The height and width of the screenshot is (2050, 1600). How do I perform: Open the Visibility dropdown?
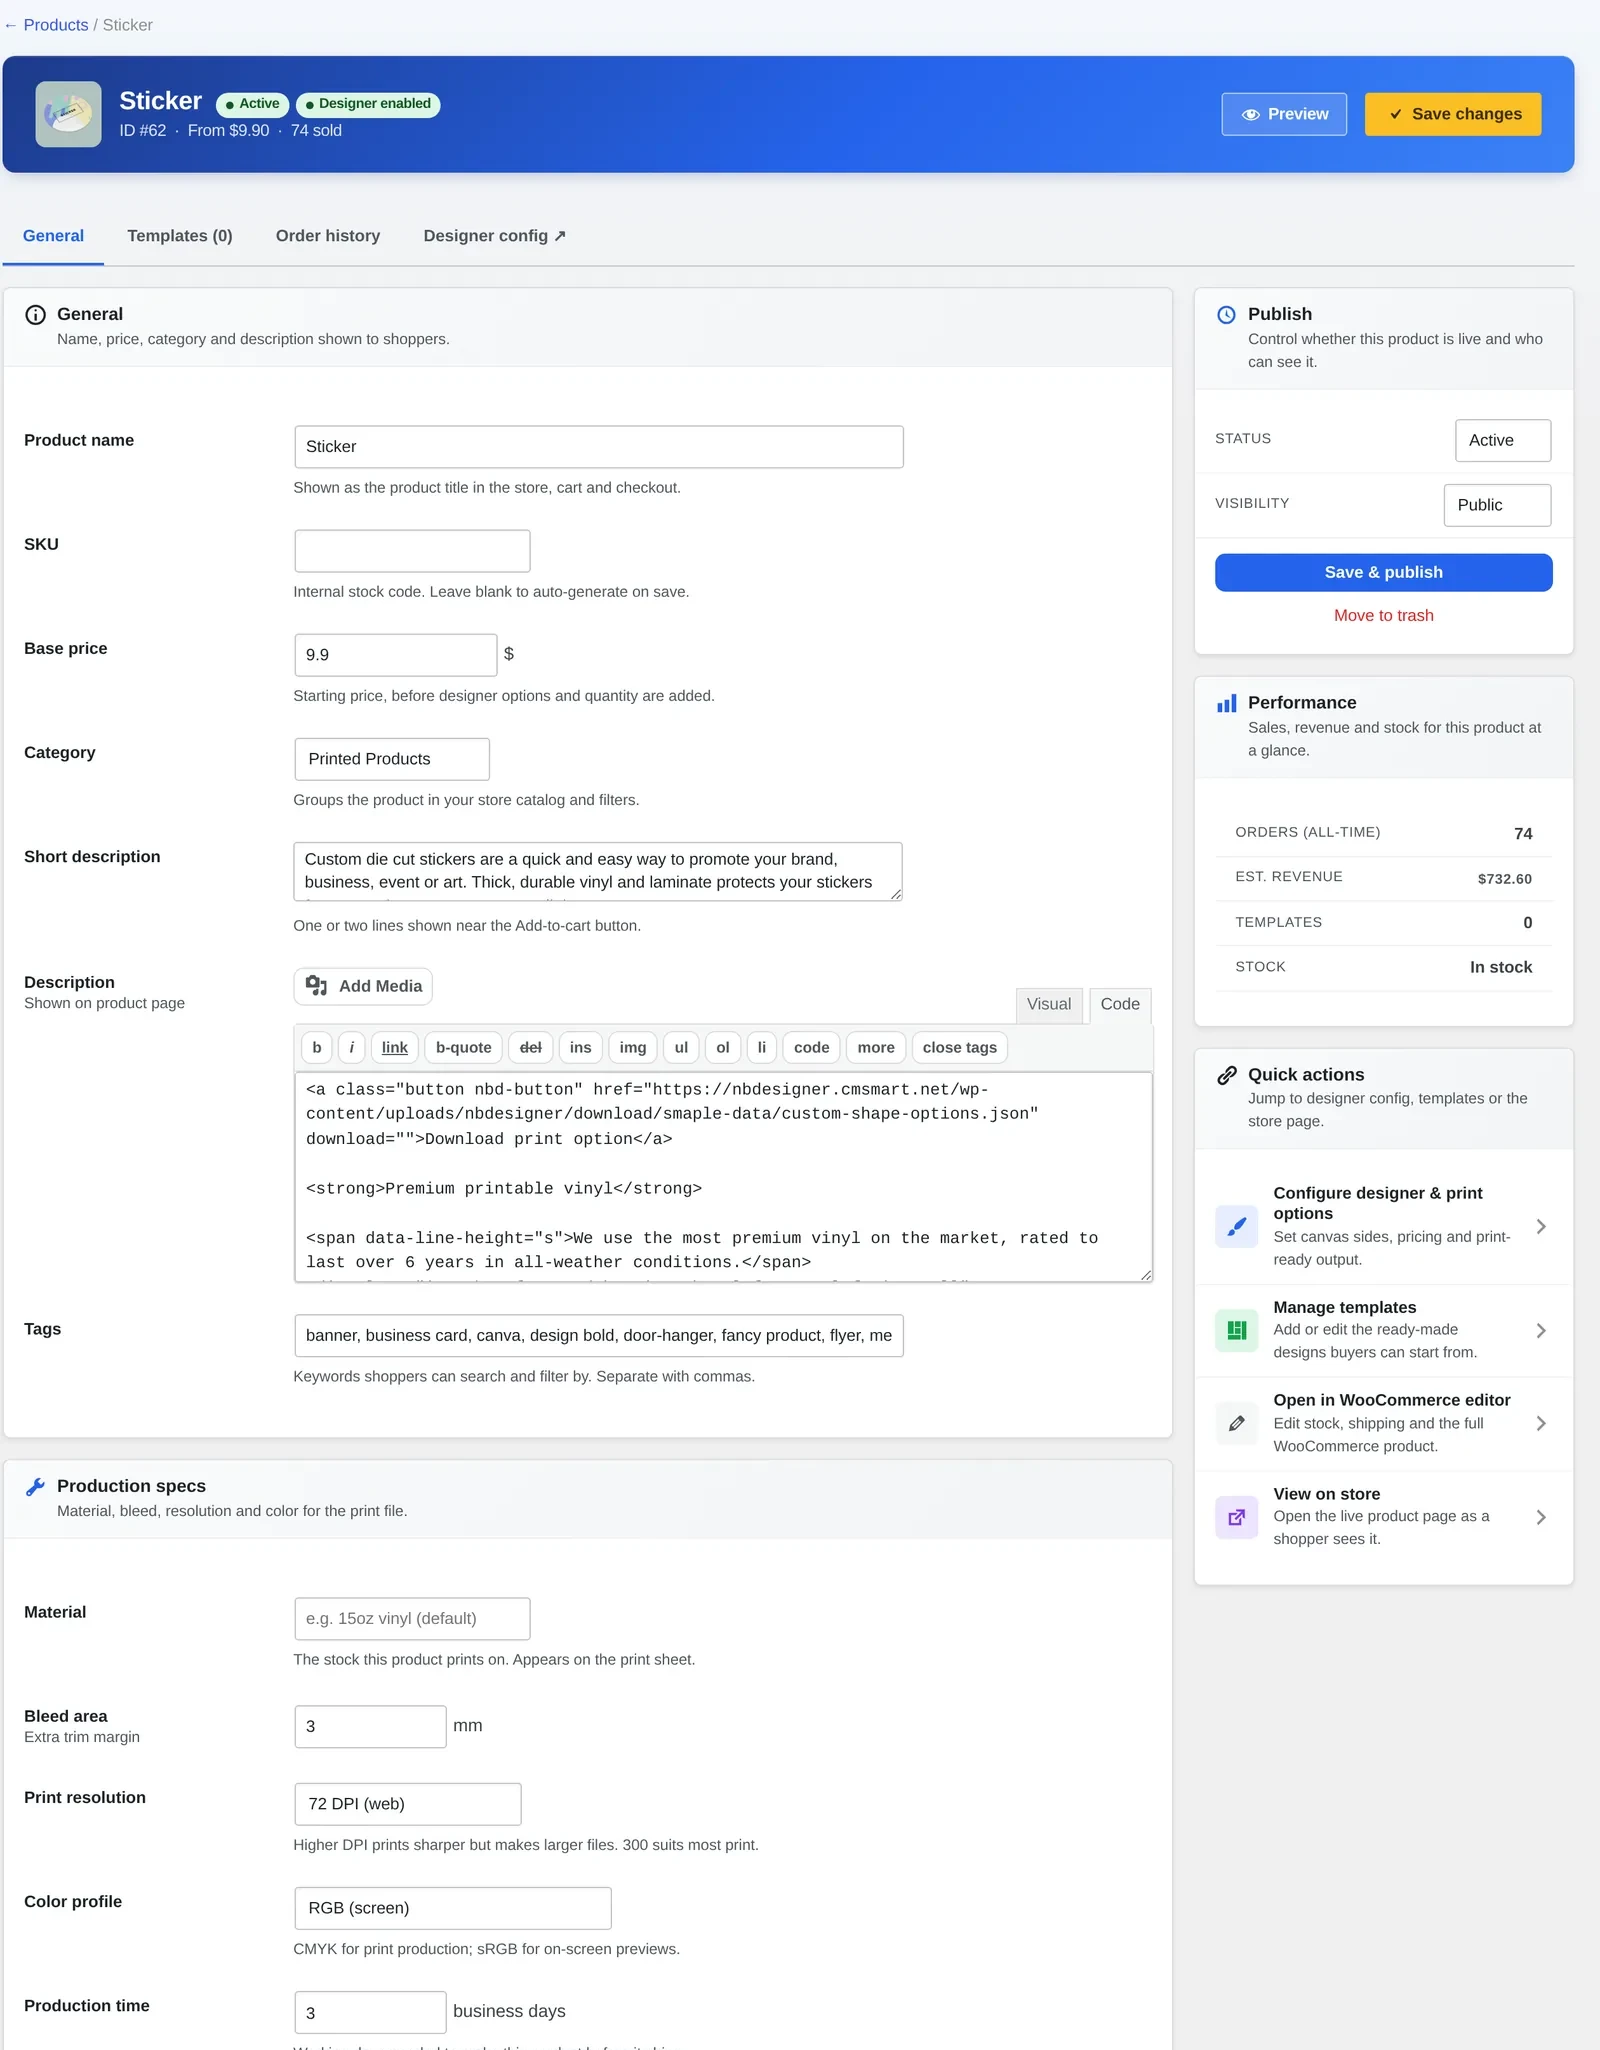coord(1497,505)
